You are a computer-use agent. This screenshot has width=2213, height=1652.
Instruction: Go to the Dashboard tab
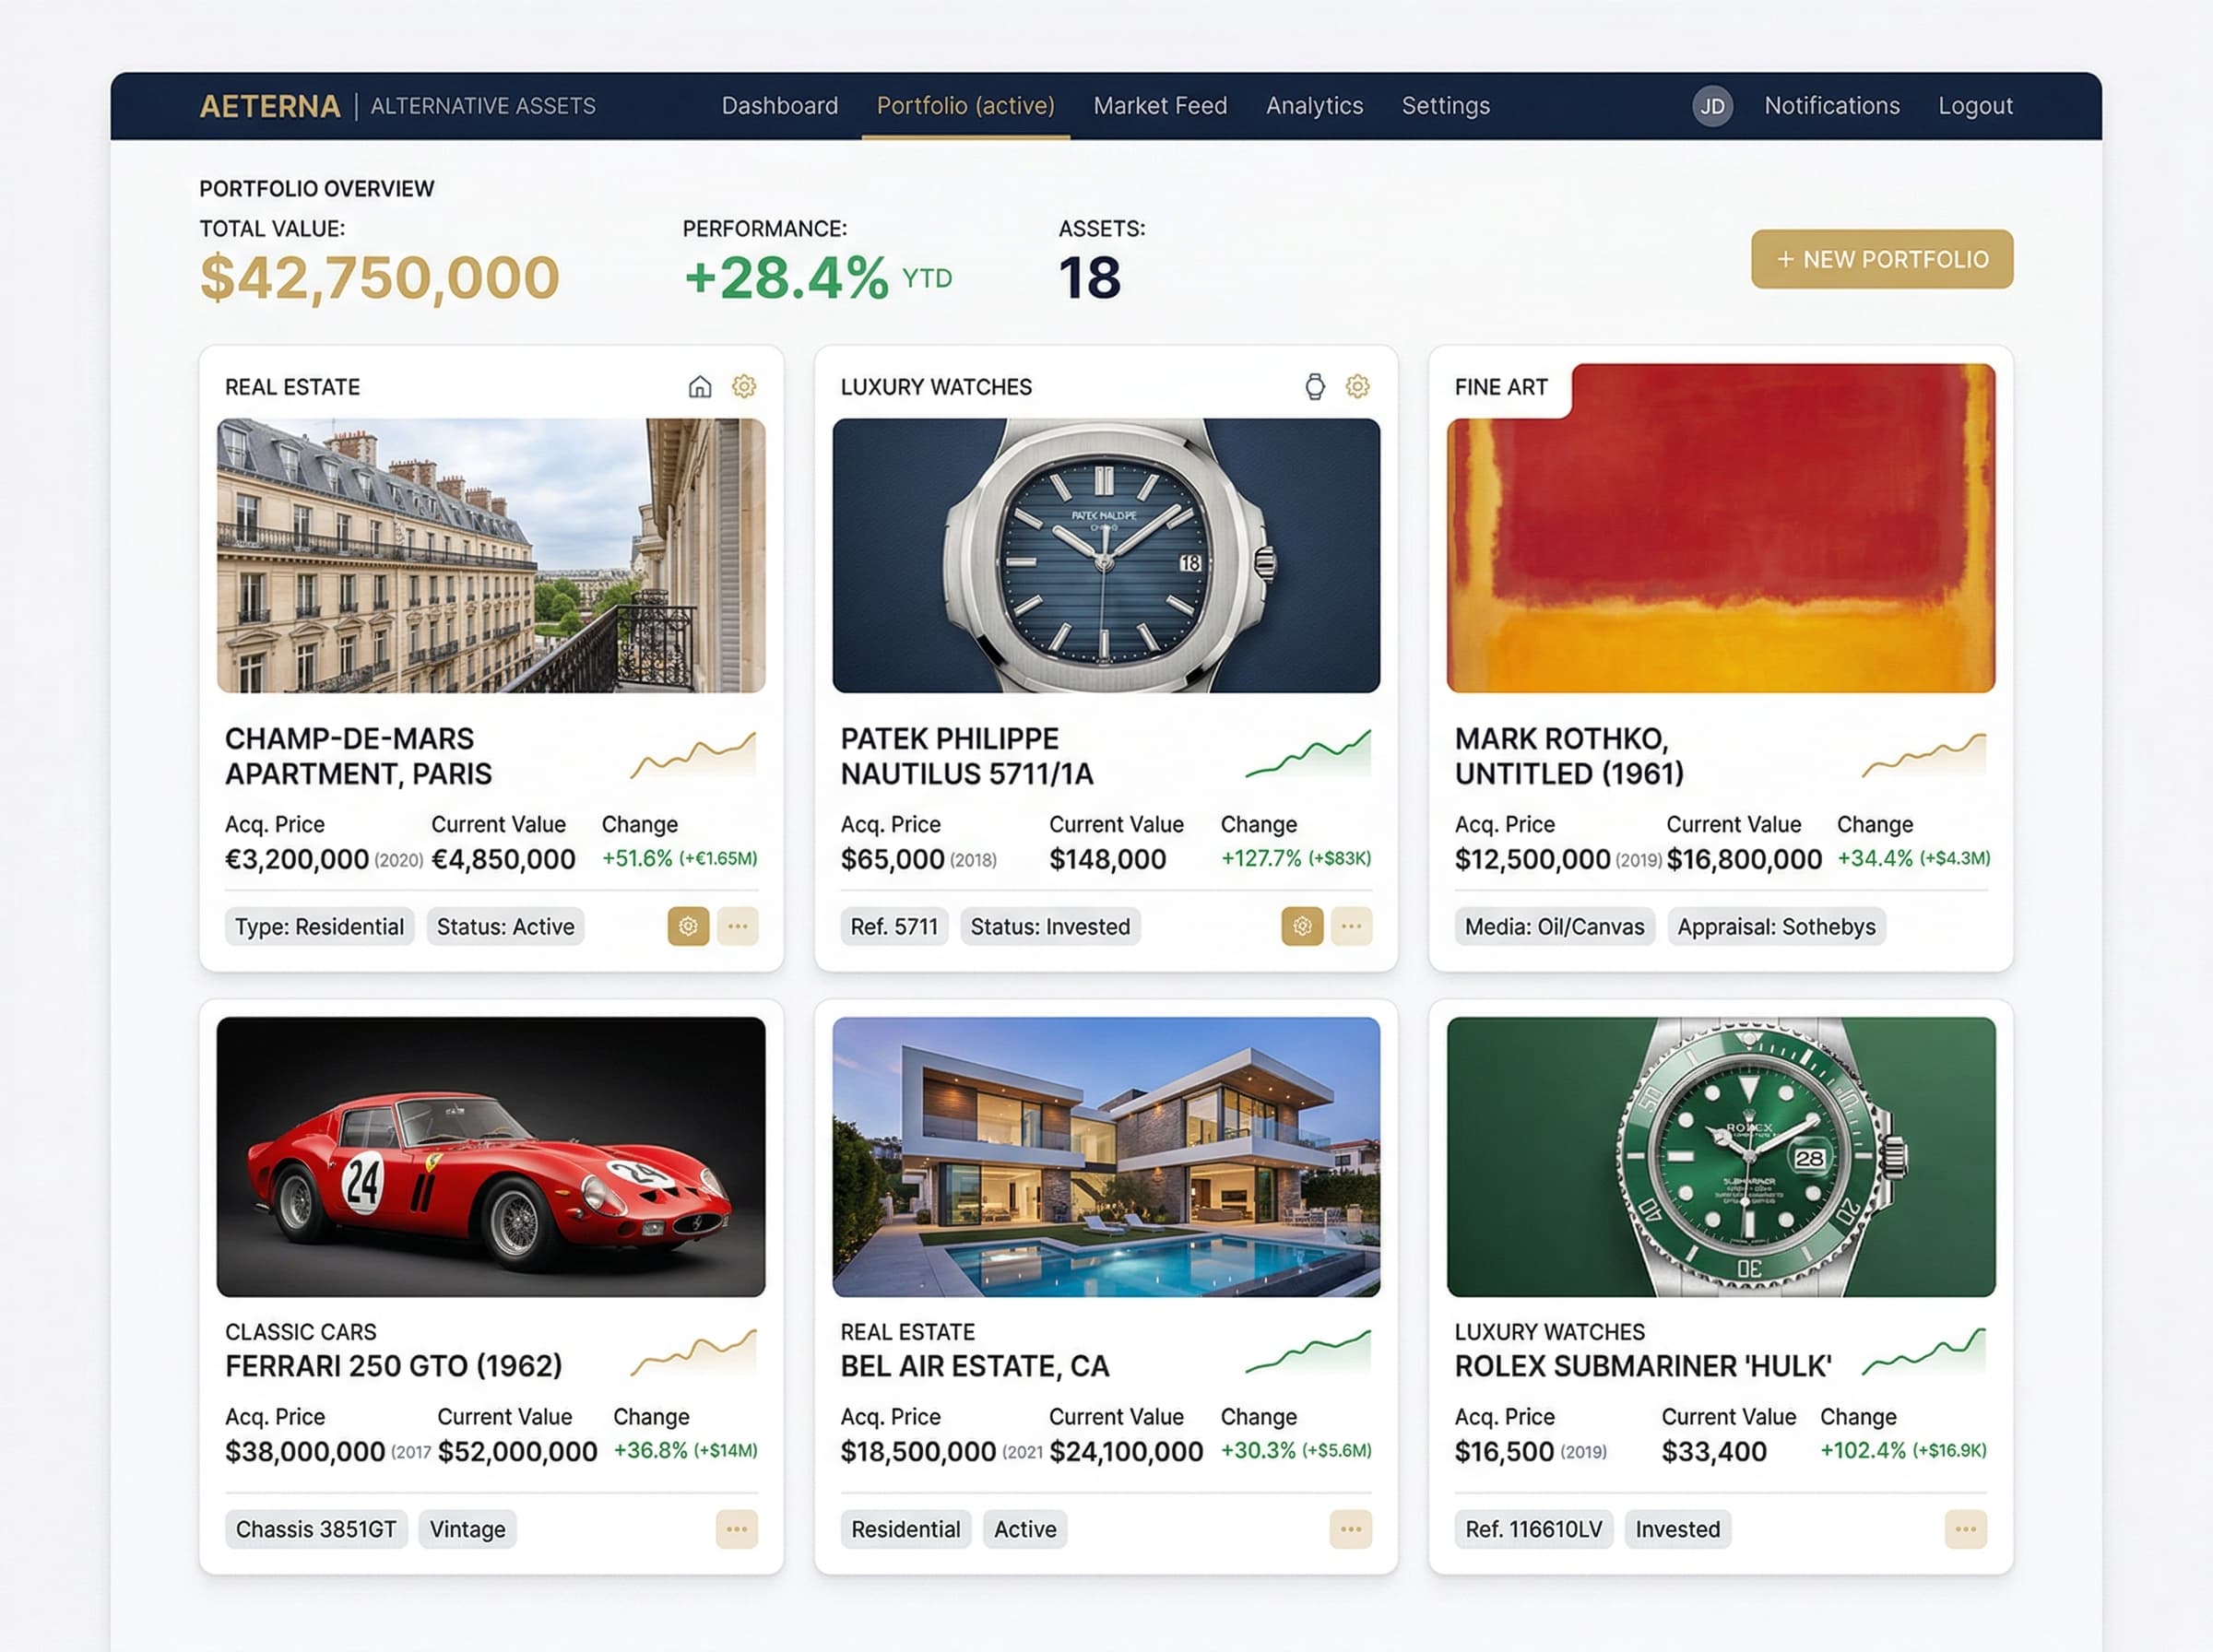pos(780,106)
